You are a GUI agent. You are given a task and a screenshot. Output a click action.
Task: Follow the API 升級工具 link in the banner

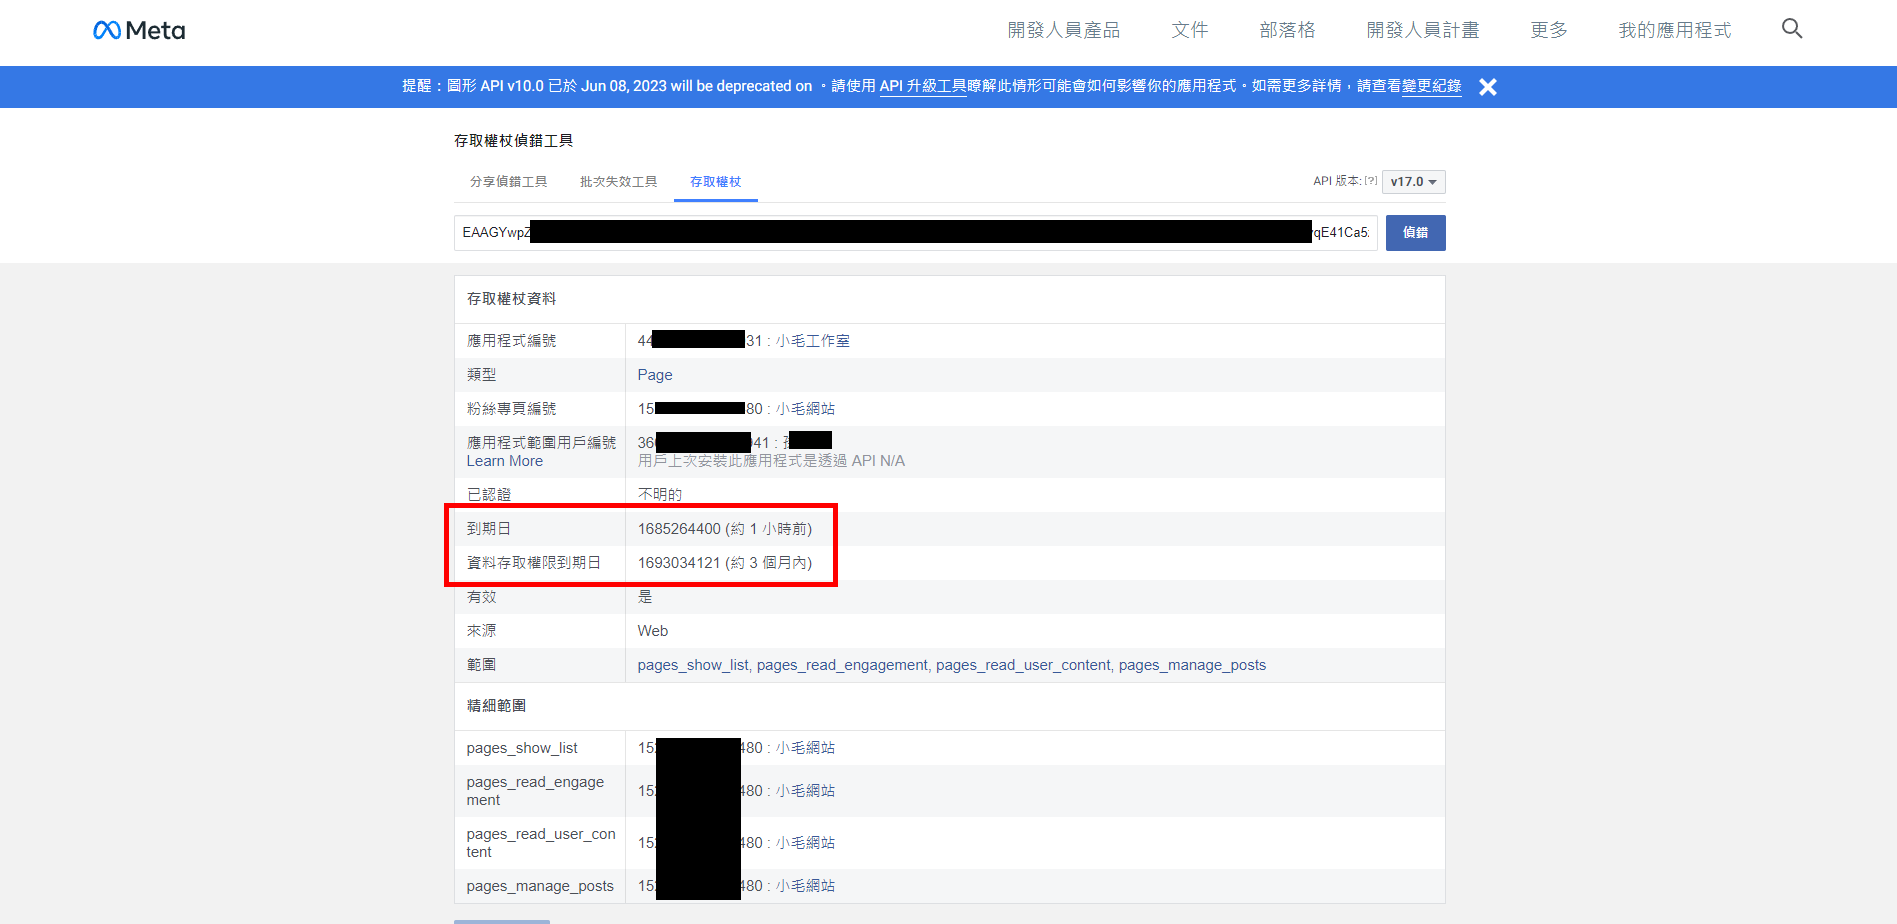click(x=923, y=86)
